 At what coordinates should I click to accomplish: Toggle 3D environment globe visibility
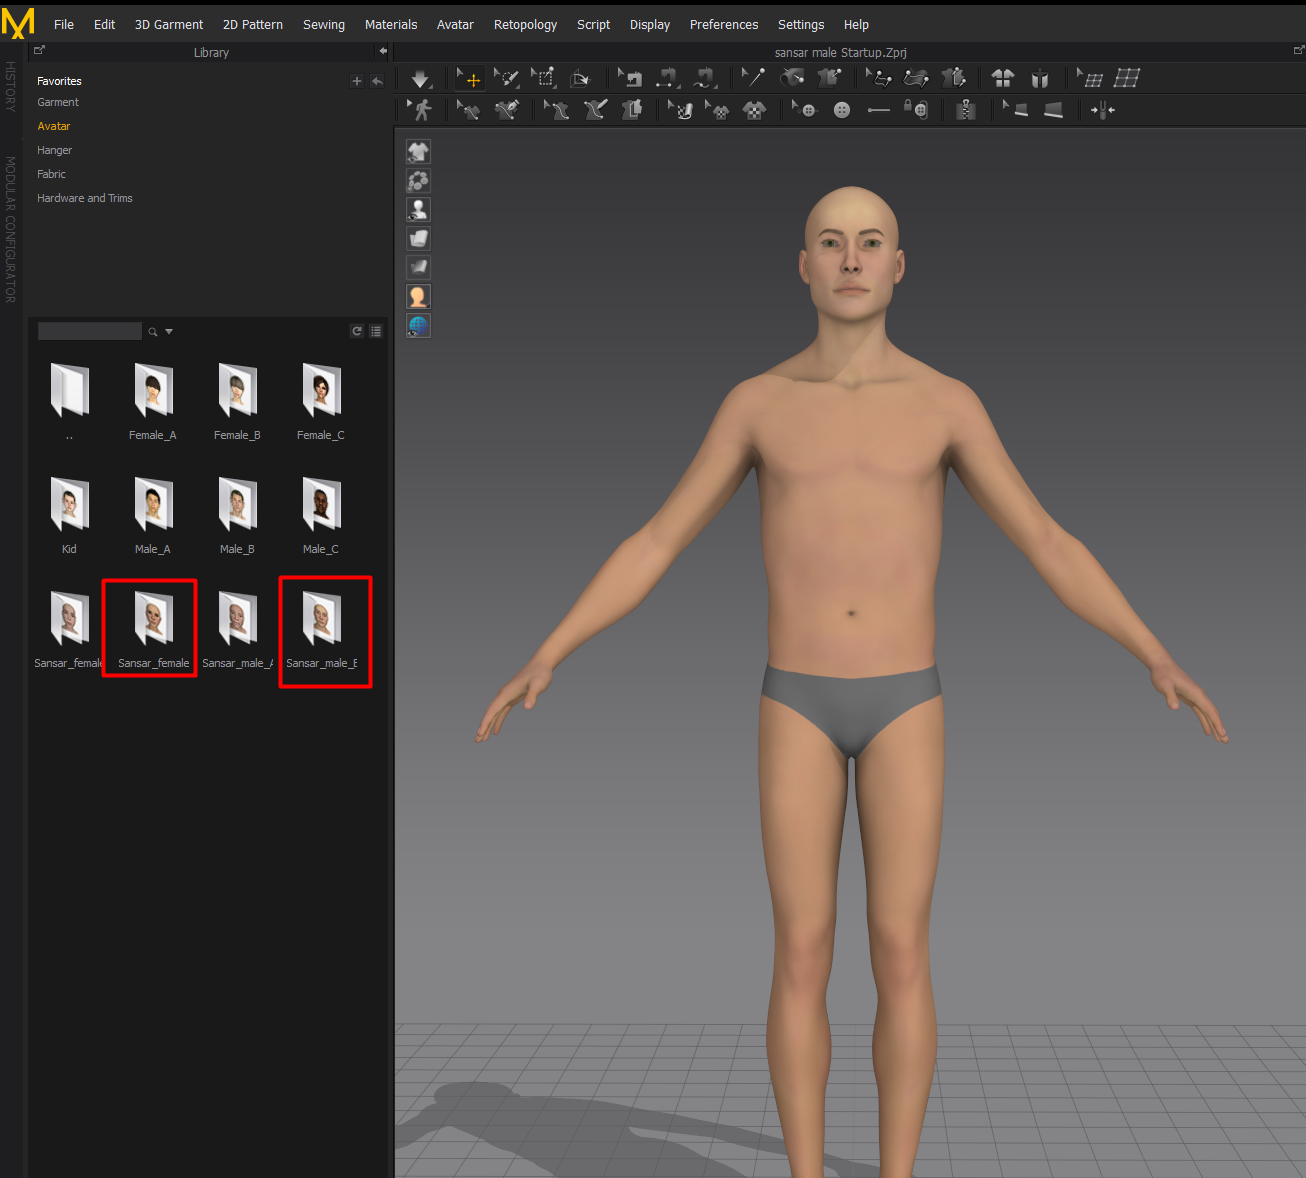(x=418, y=325)
